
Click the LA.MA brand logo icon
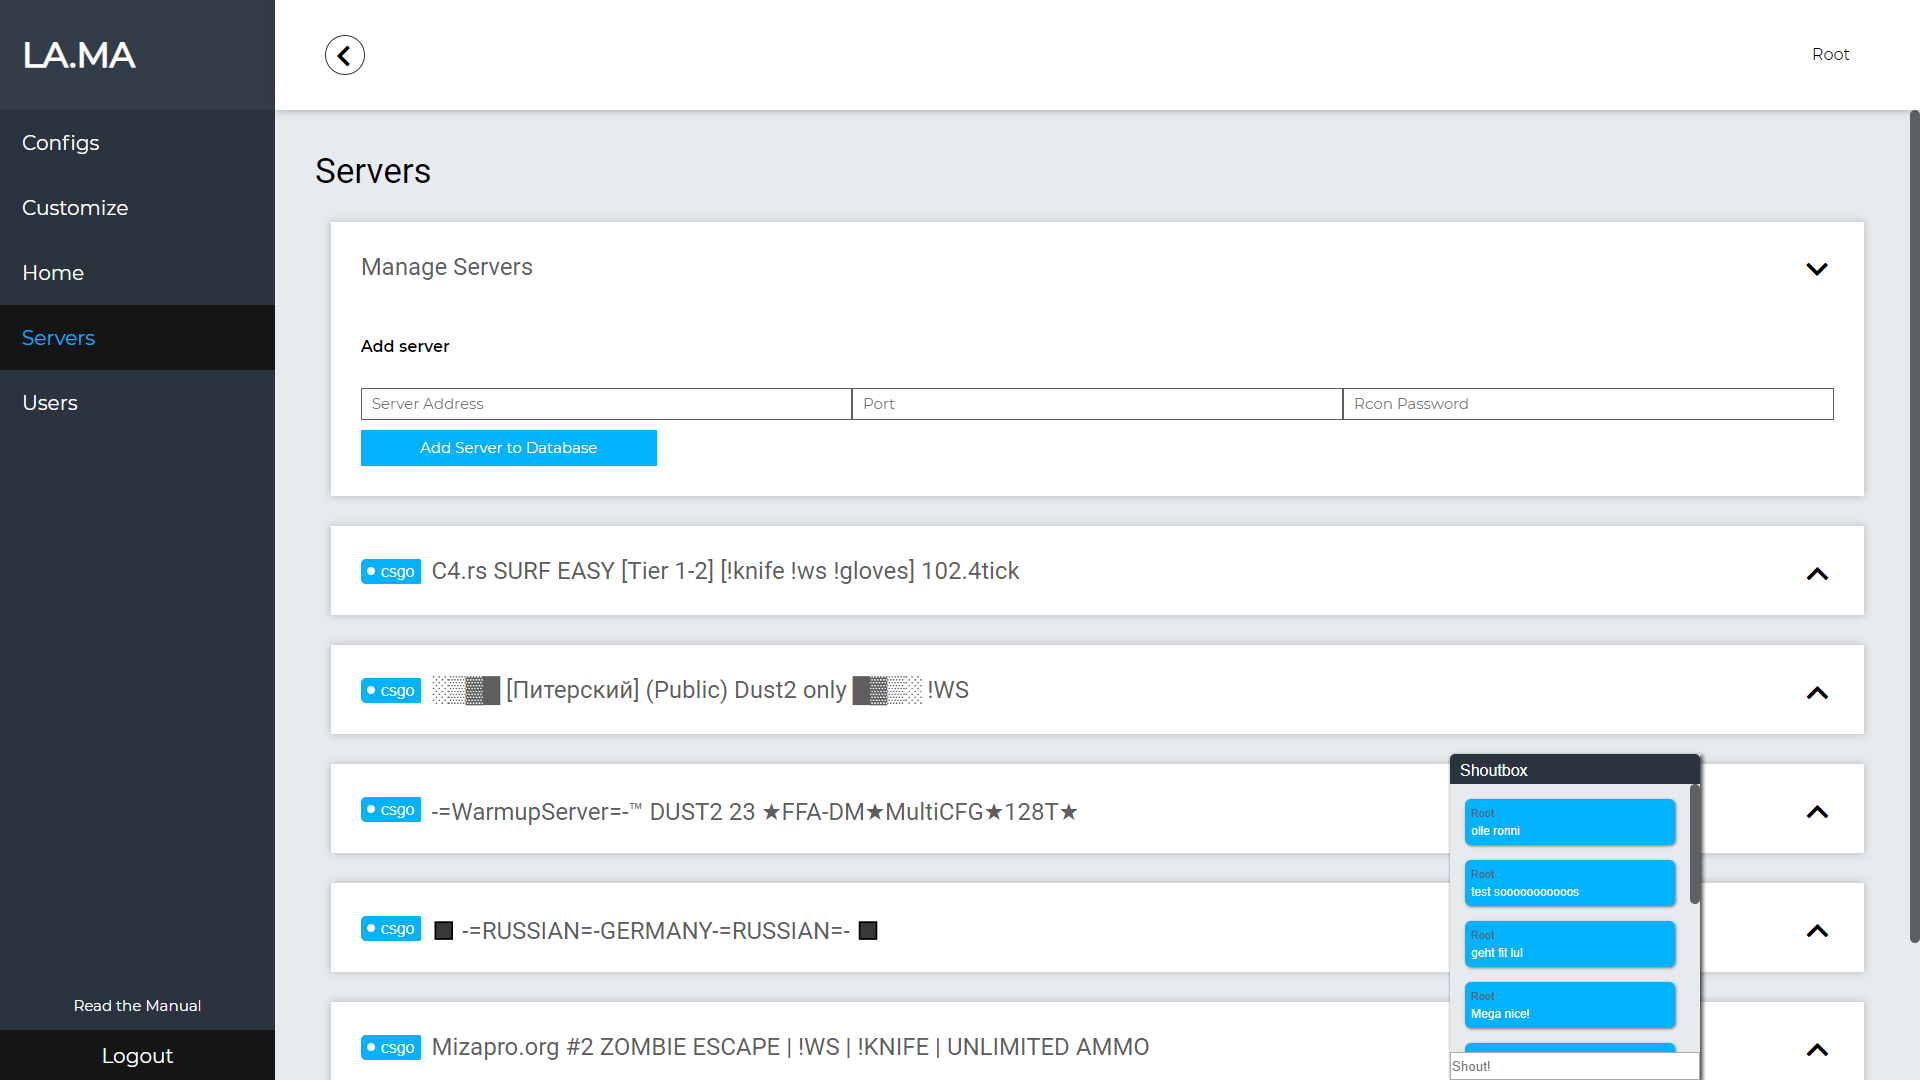point(80,54)
